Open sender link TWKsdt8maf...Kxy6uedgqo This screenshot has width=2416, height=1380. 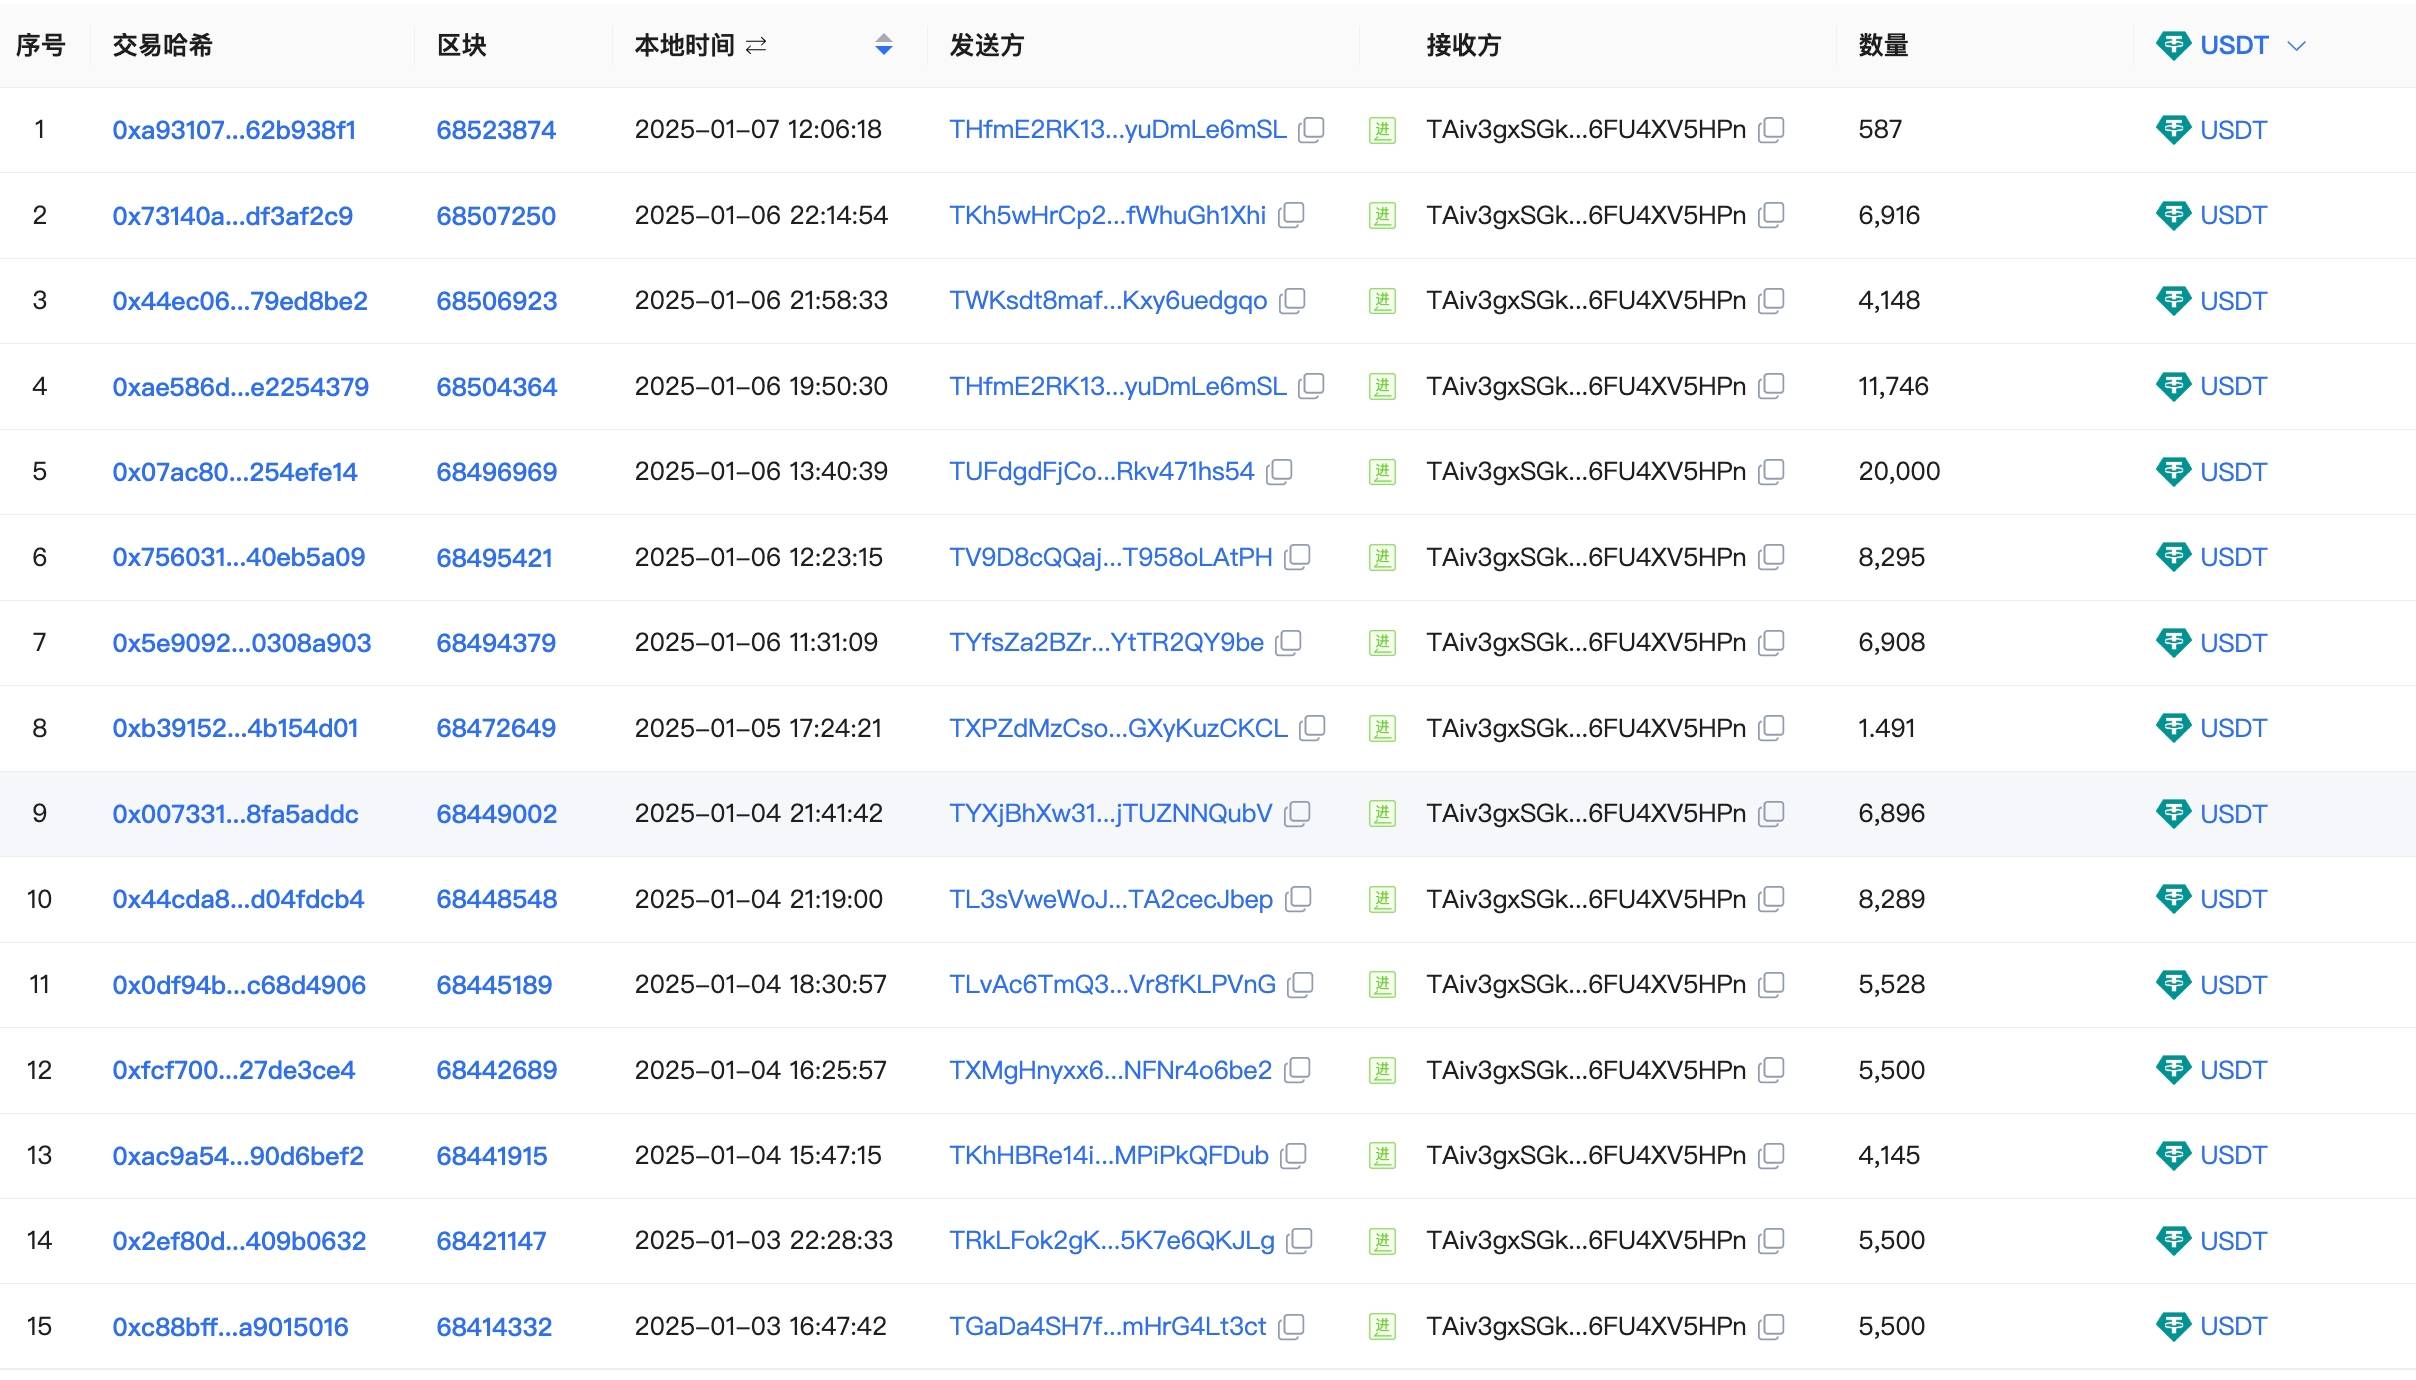tap(1108, 300)
